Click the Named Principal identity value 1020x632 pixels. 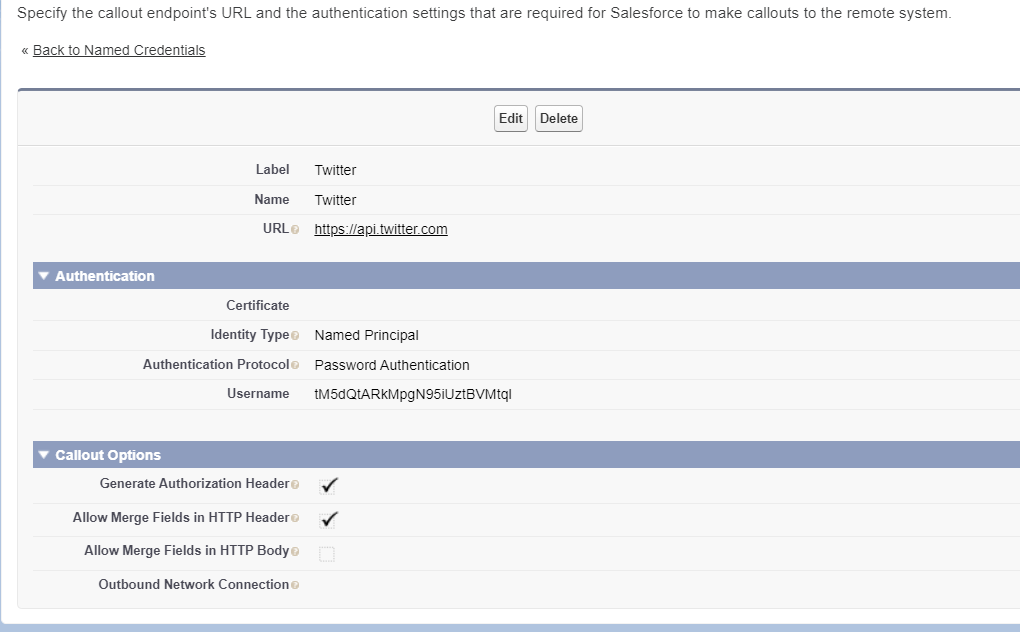coord(366,335)
